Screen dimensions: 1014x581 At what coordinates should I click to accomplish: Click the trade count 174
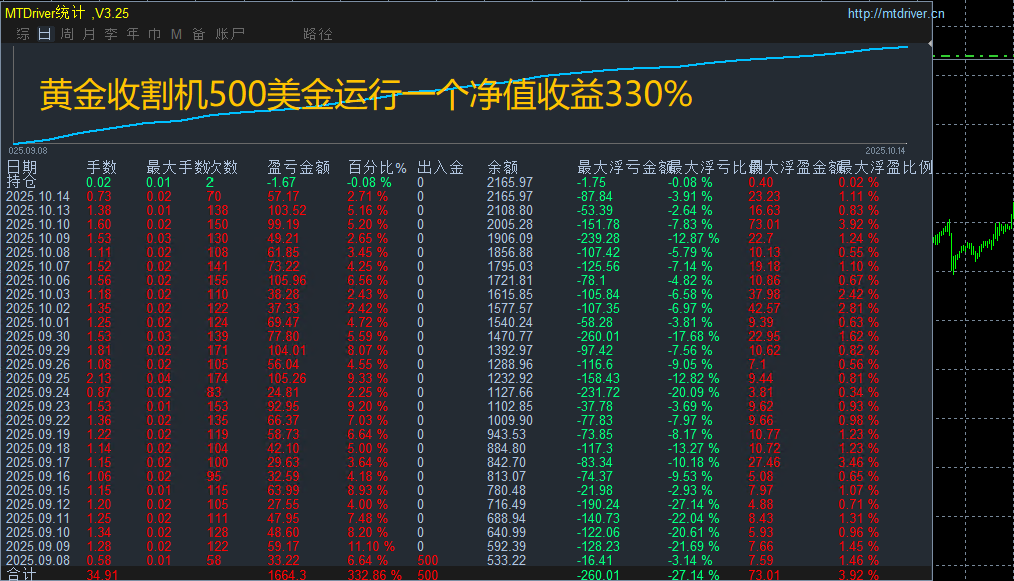coord(217,378)
